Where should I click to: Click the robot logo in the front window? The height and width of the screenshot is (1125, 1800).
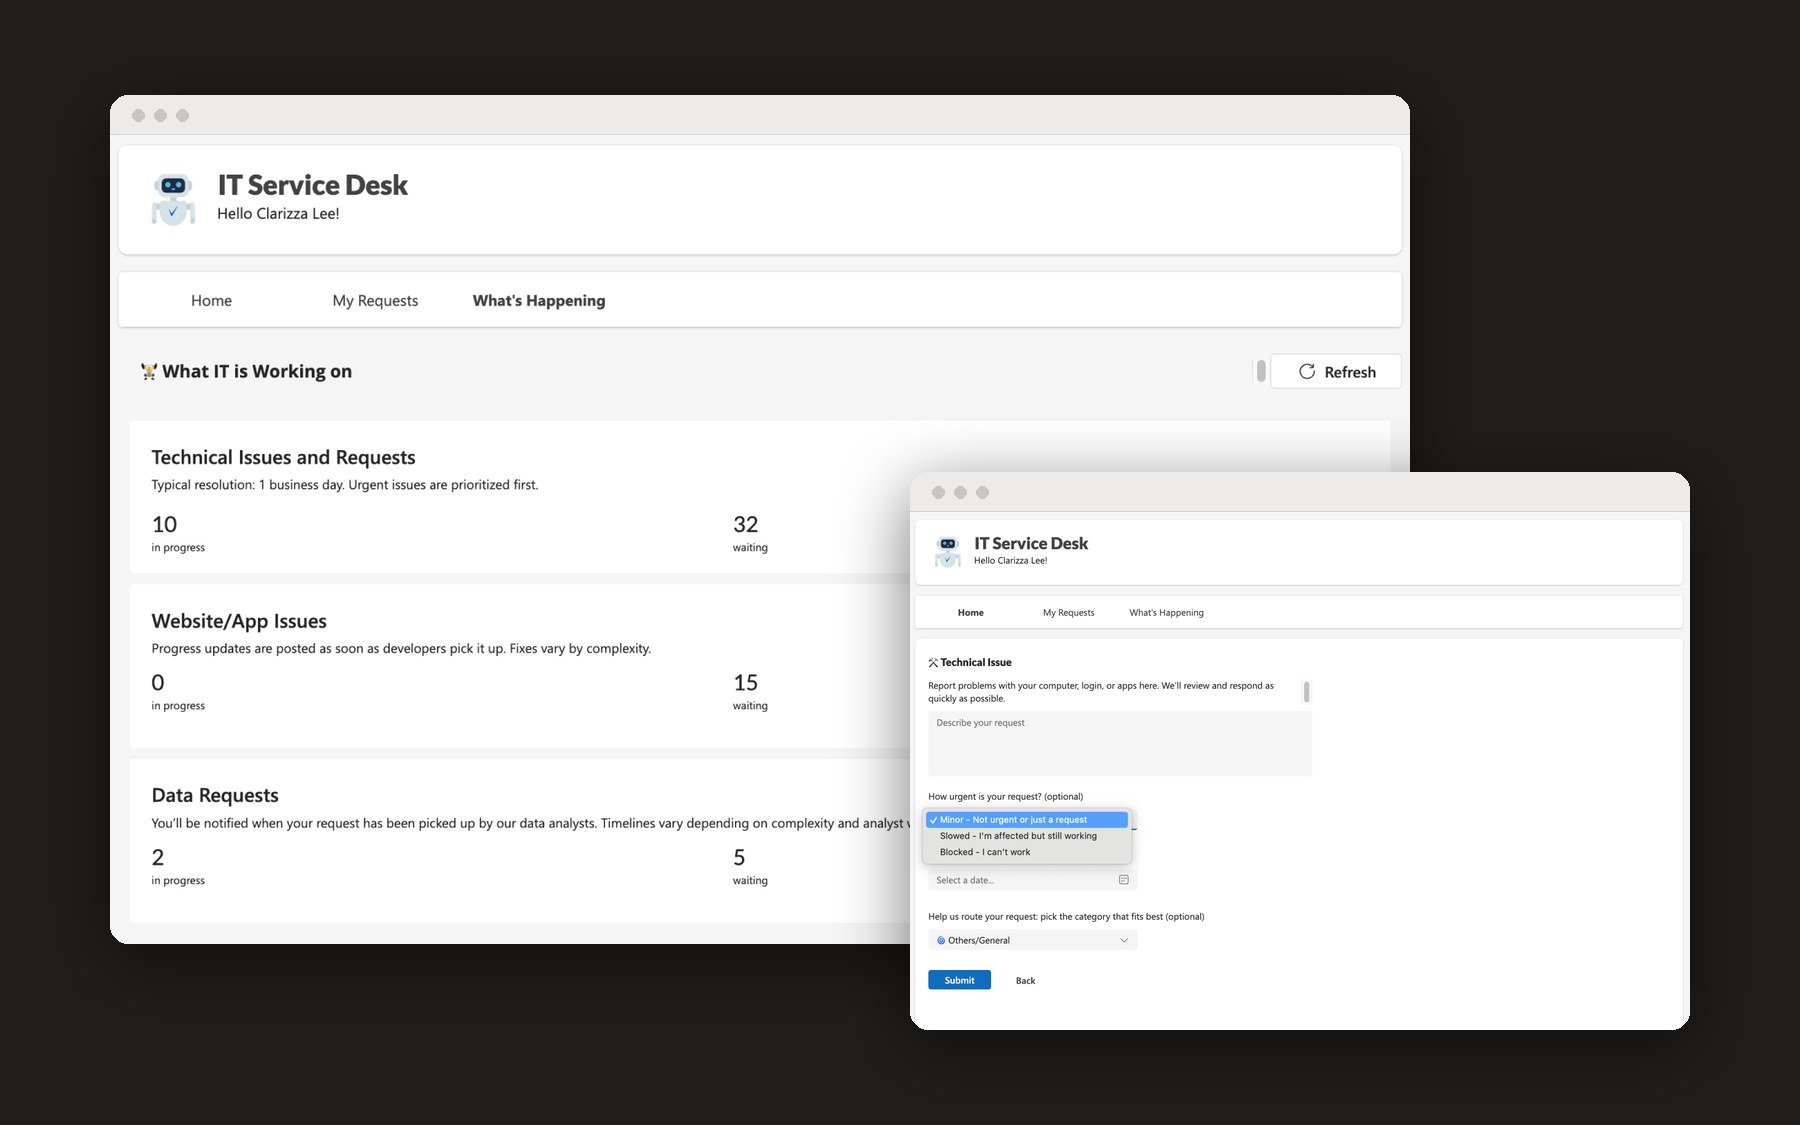click(948, 551)
